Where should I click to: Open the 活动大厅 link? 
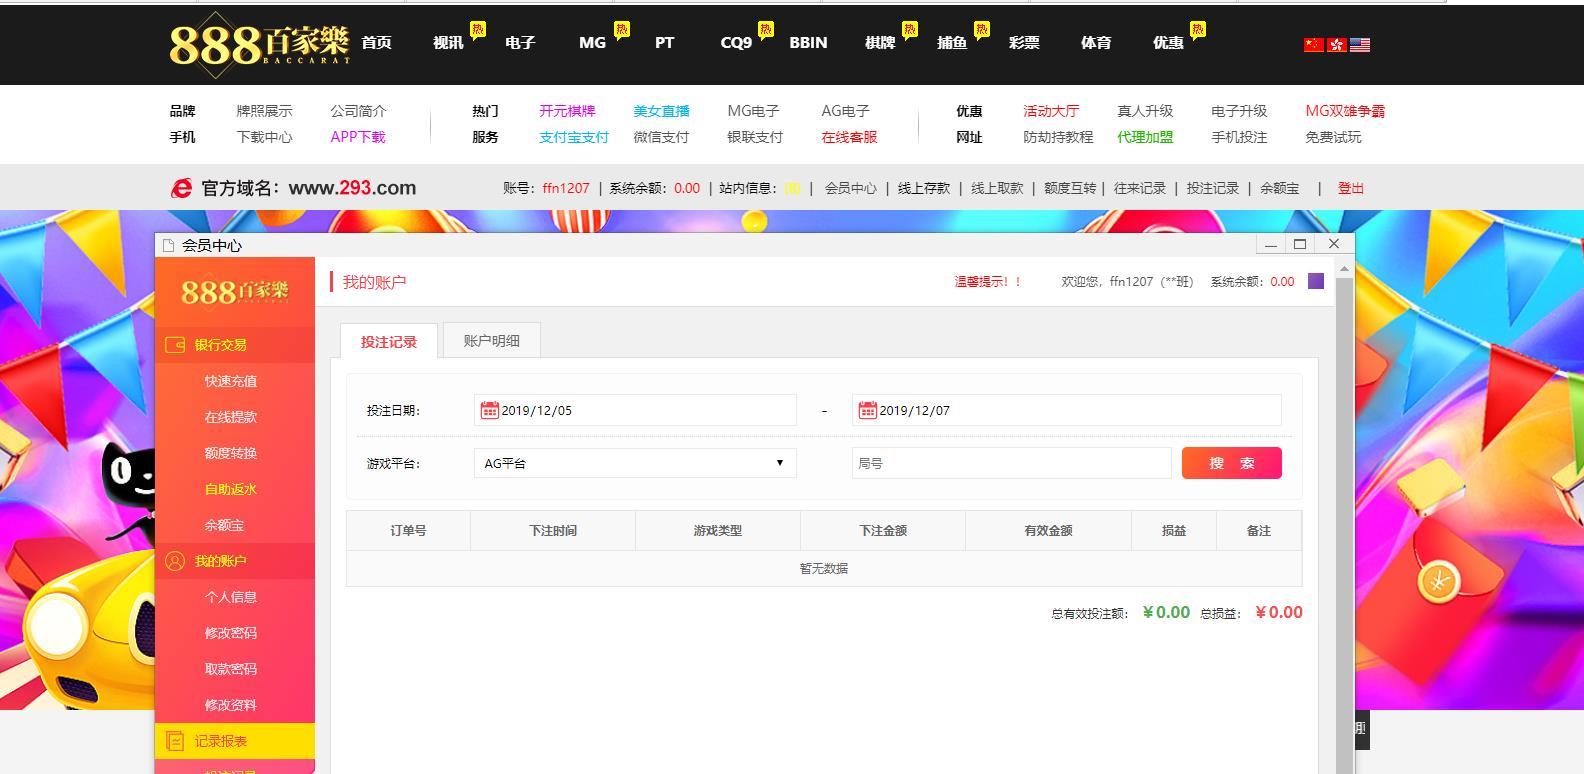click(1051, 111)
